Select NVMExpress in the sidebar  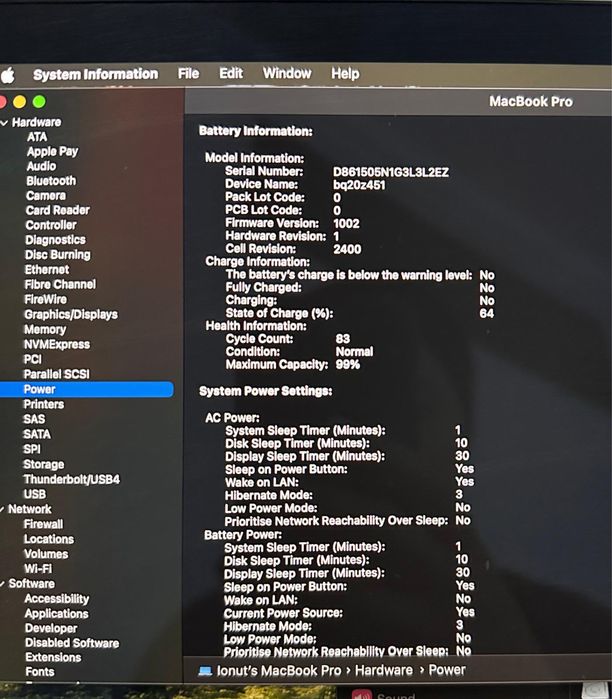(57, 345)
